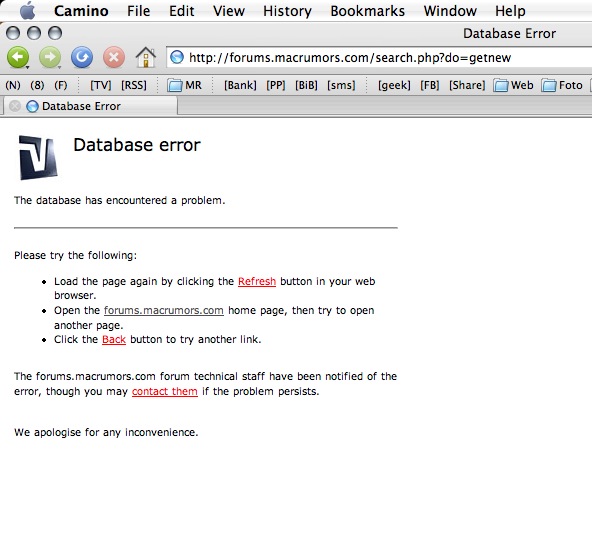Open the Web bookmarks folder
This screenshot has height=540, width=592.
pyautogui.click(x=513, y=85)
